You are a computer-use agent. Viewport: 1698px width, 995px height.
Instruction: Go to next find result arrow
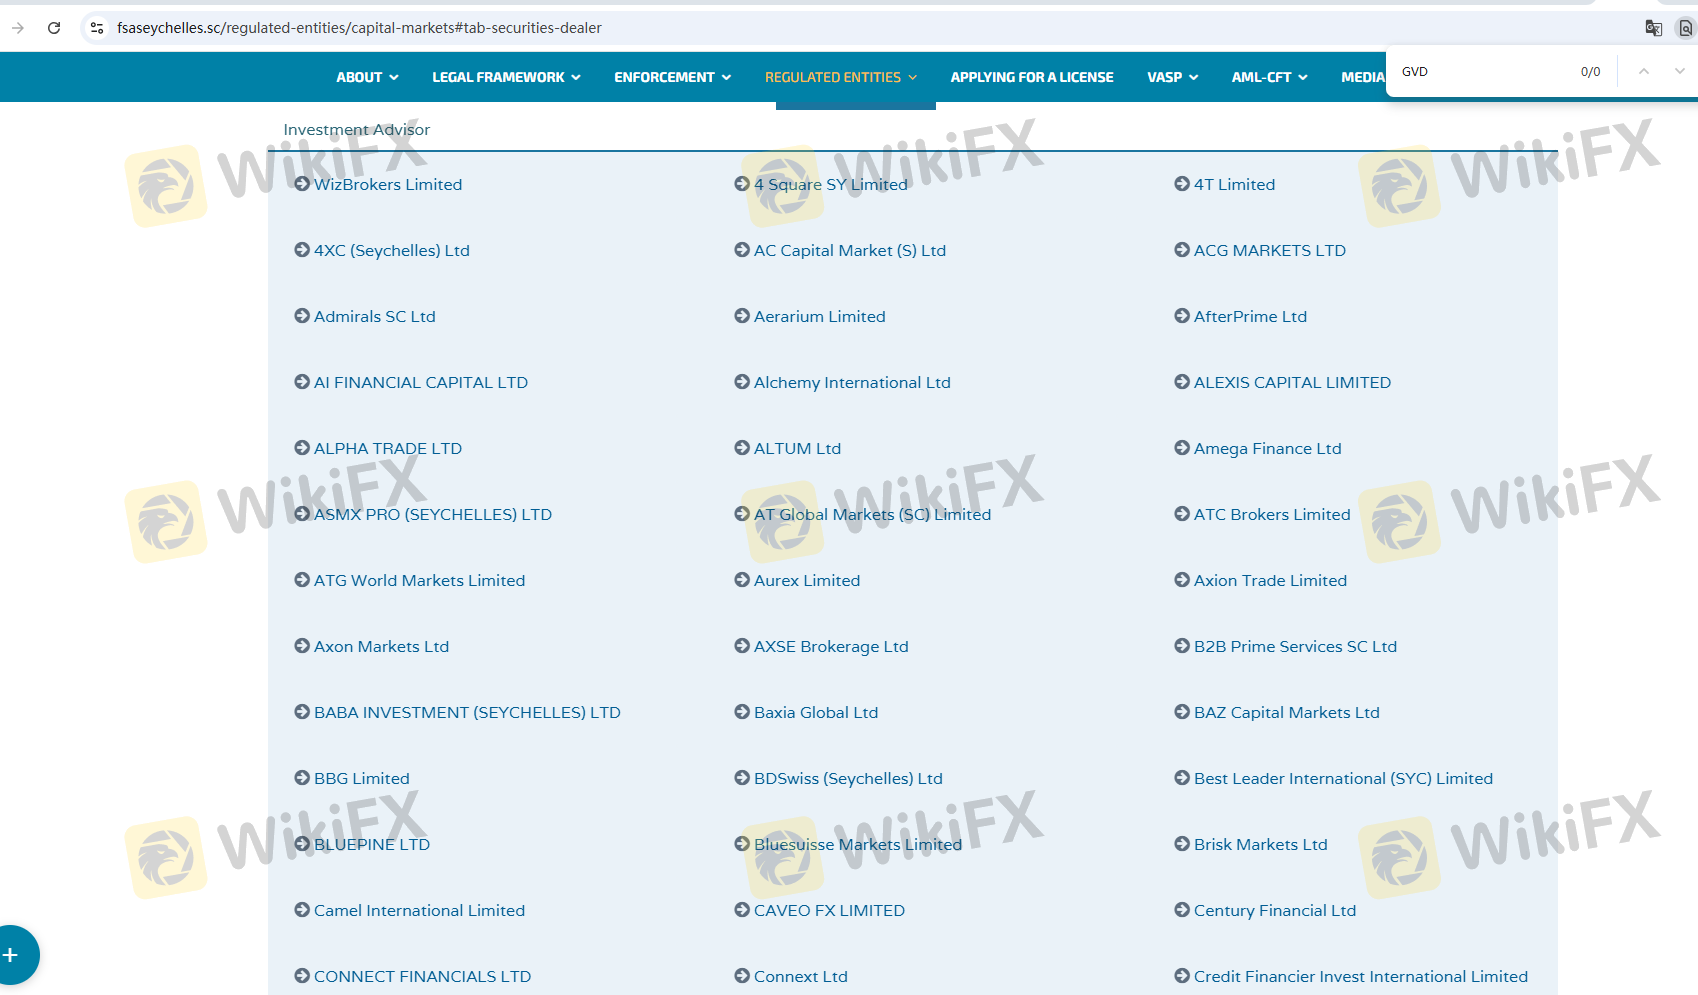(1679, 71)
